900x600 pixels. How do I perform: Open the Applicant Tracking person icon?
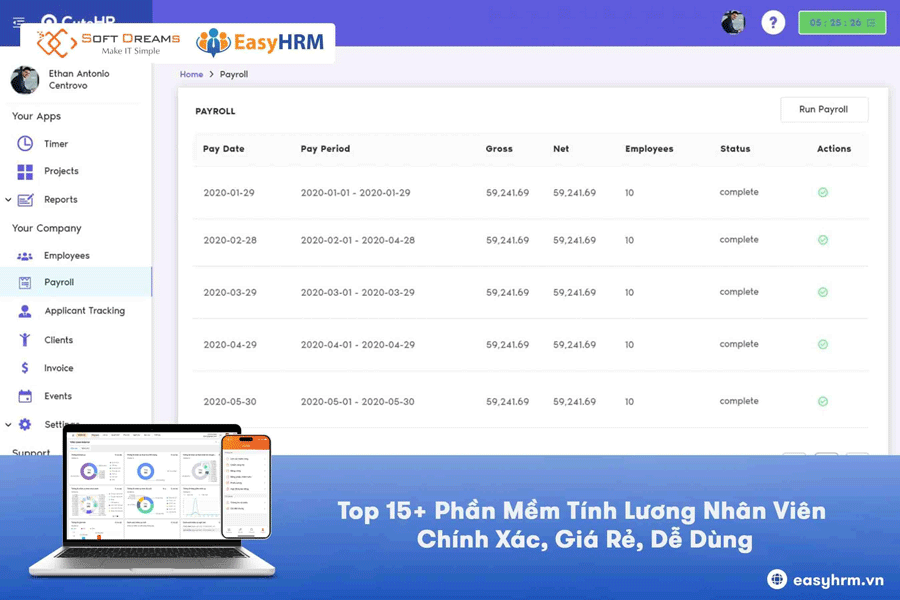click(x=23, y=311)
